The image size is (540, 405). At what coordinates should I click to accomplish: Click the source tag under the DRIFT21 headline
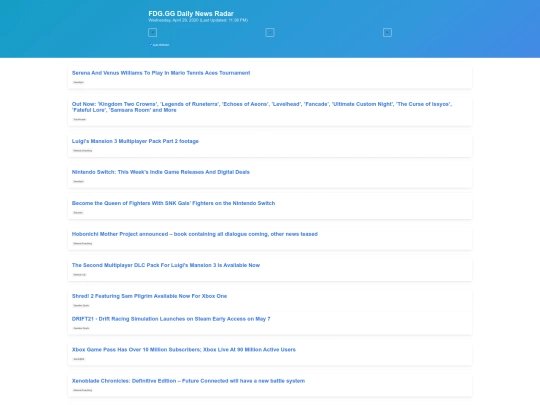point(81,328)
